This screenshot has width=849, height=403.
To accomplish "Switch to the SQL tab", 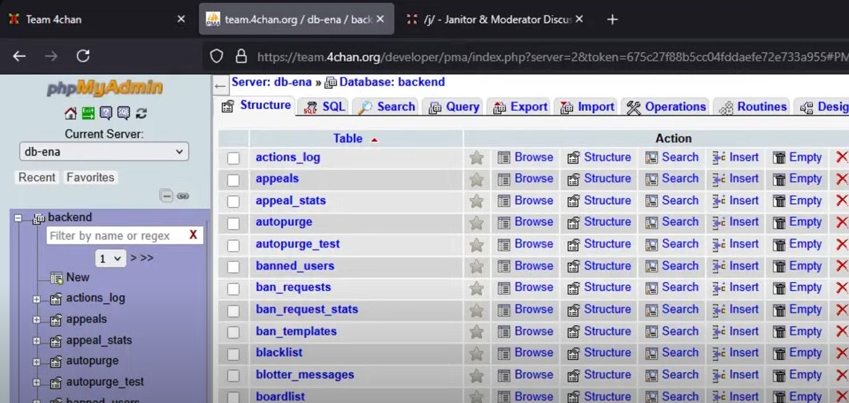I will point(324,107).
